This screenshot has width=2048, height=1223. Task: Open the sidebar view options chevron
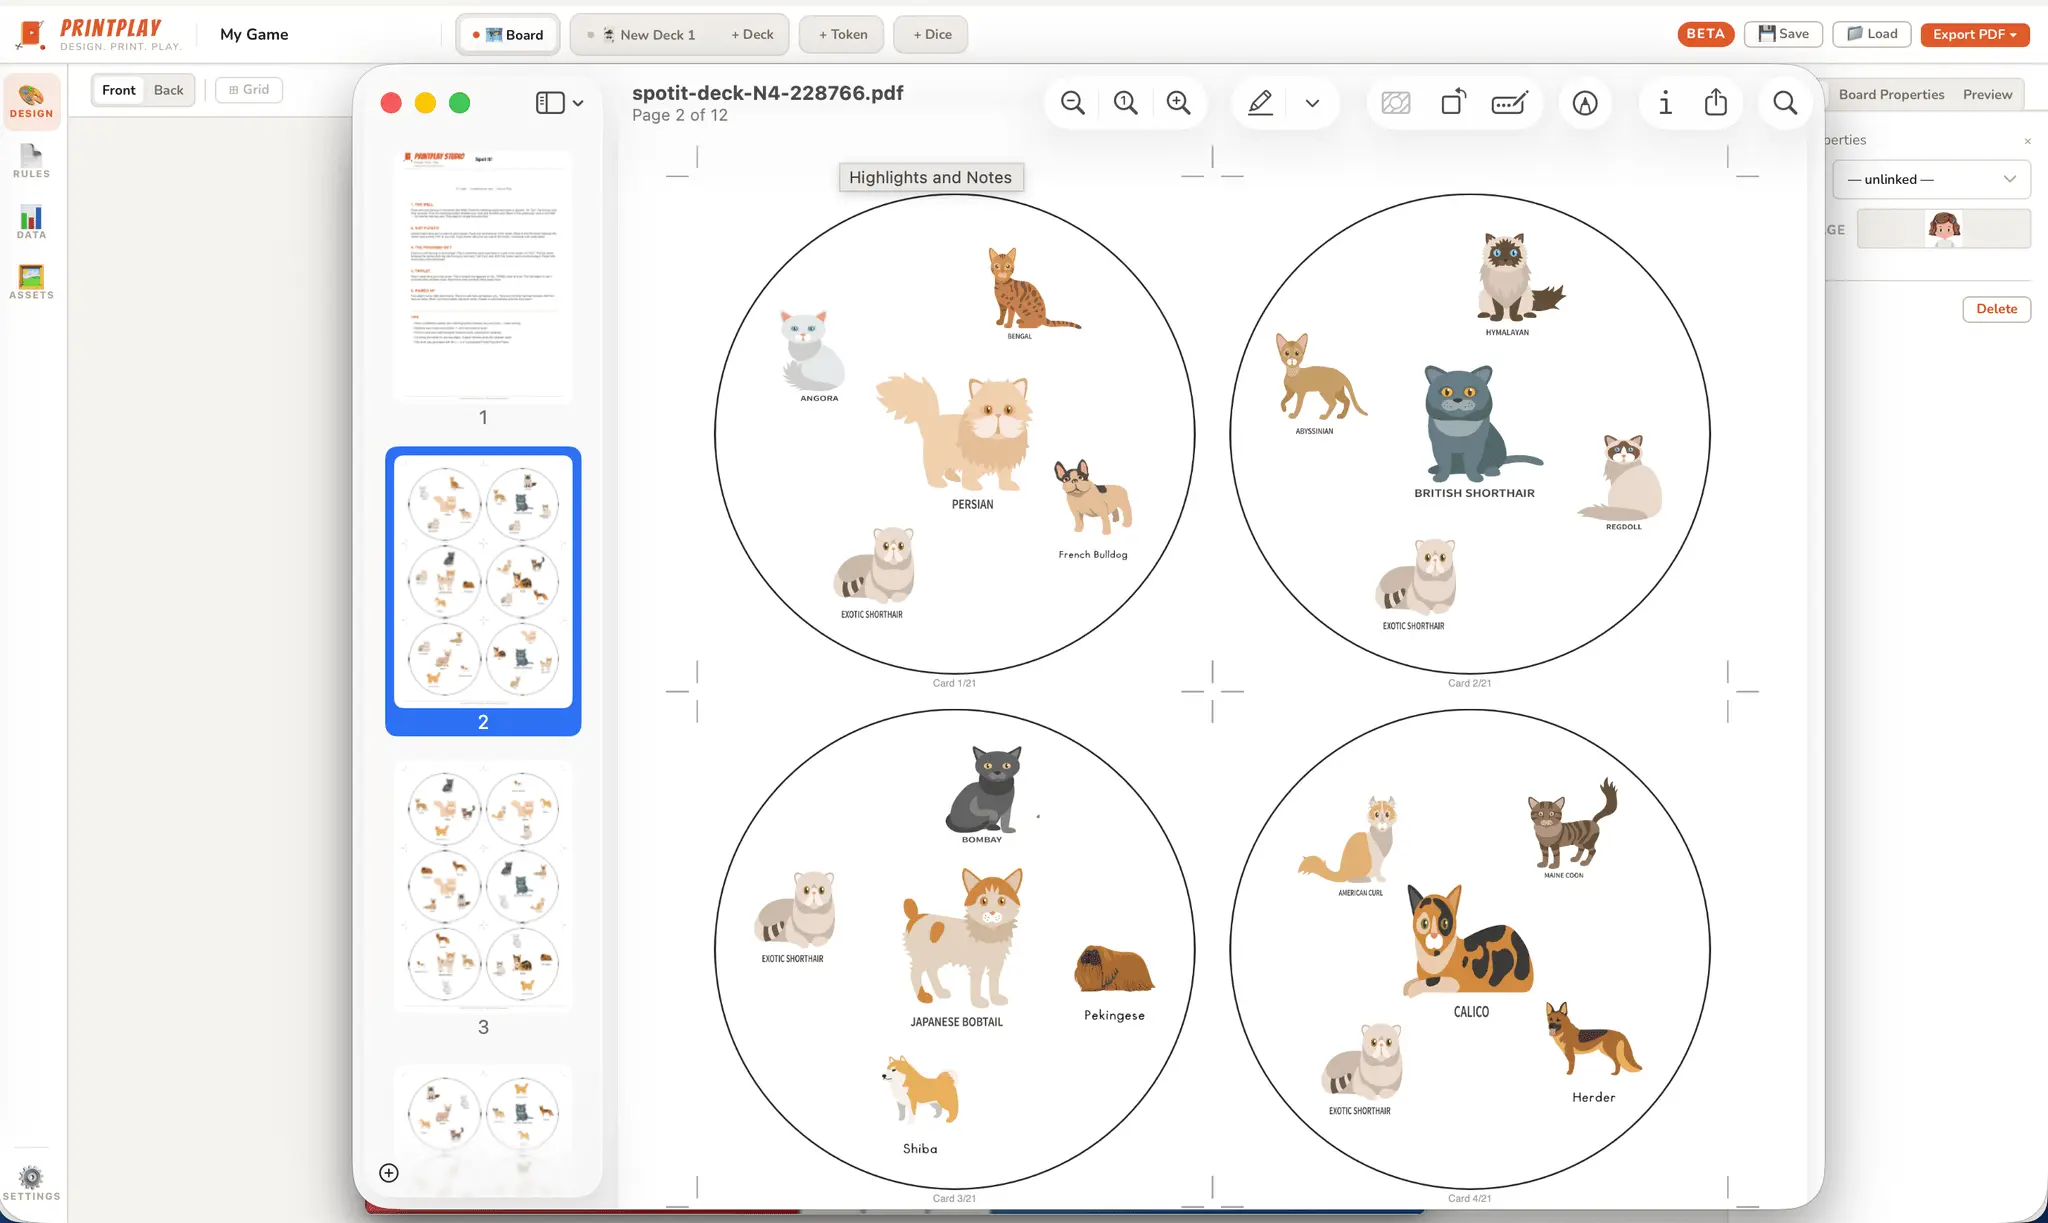[x=578, y=103]
